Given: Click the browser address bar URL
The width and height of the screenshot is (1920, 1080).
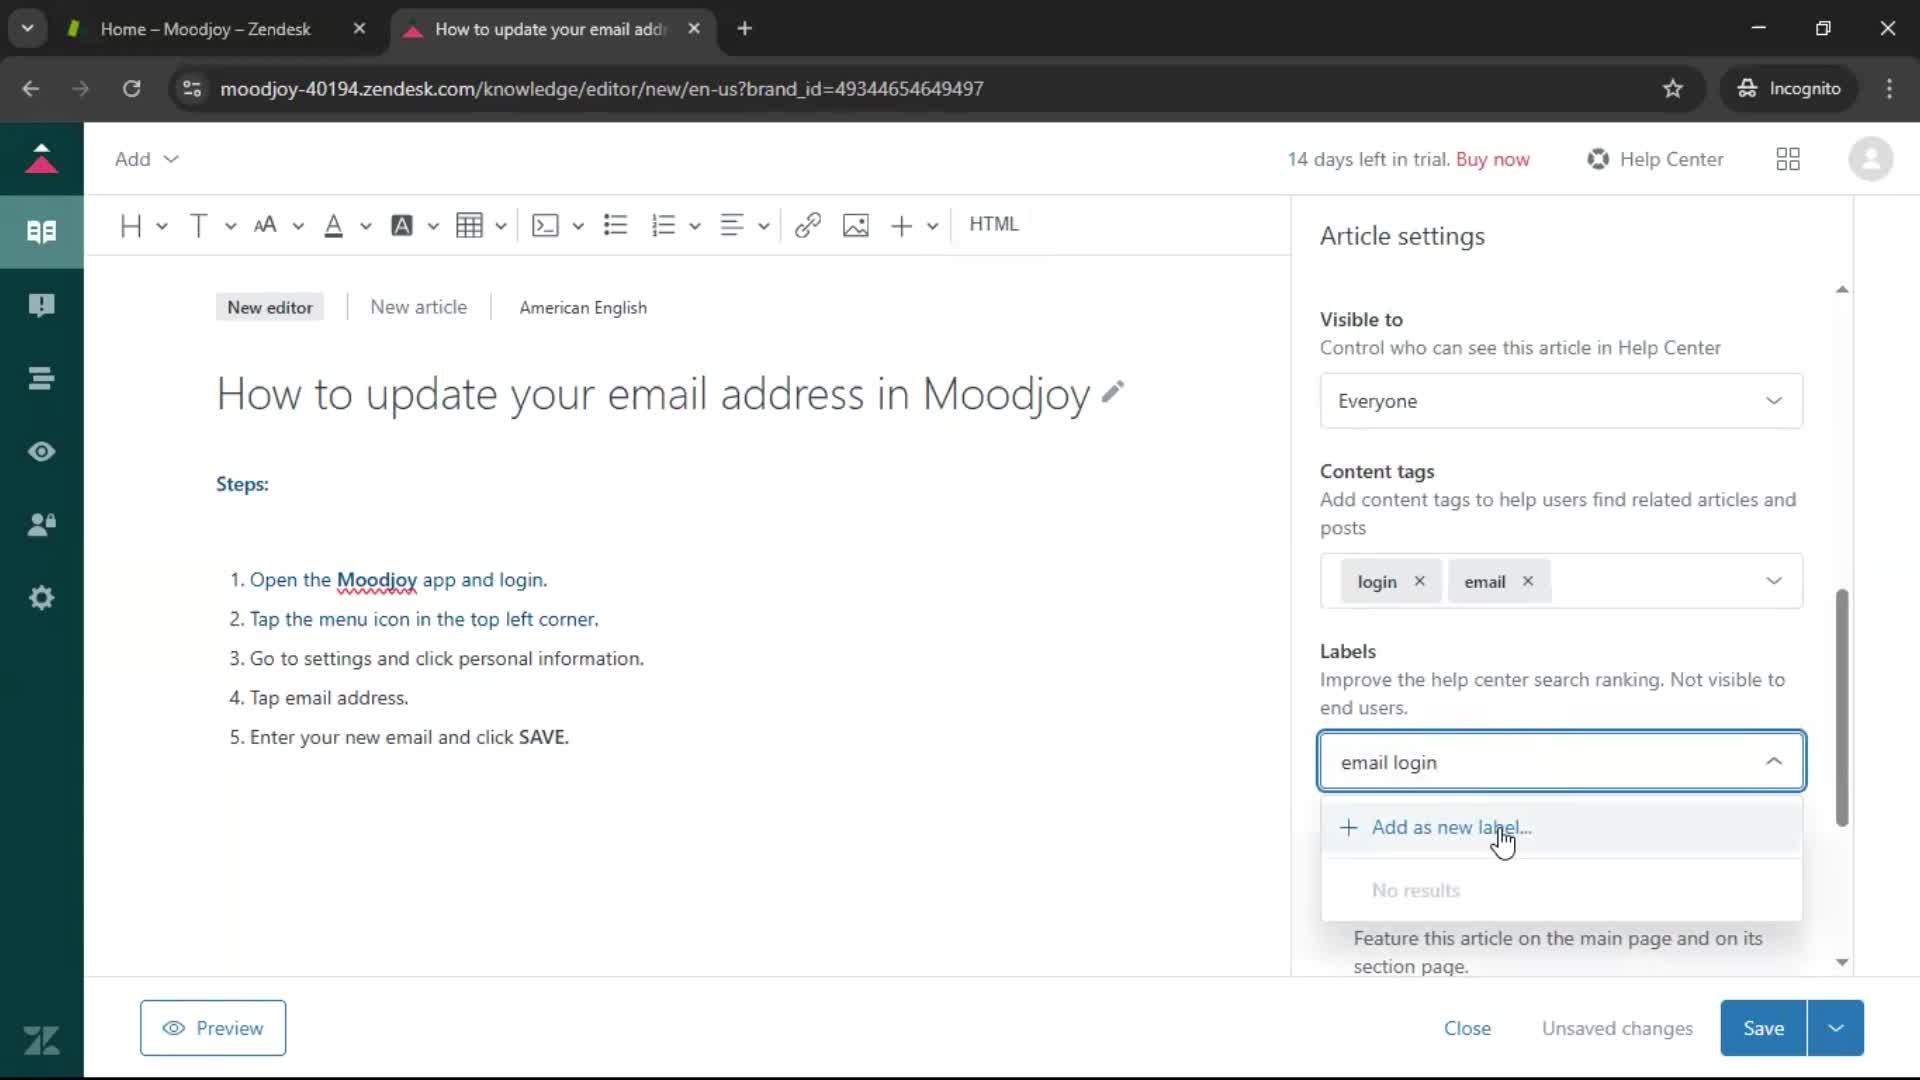Looking at the screenshot, I should pyautogui.click(x=602, y=88).
